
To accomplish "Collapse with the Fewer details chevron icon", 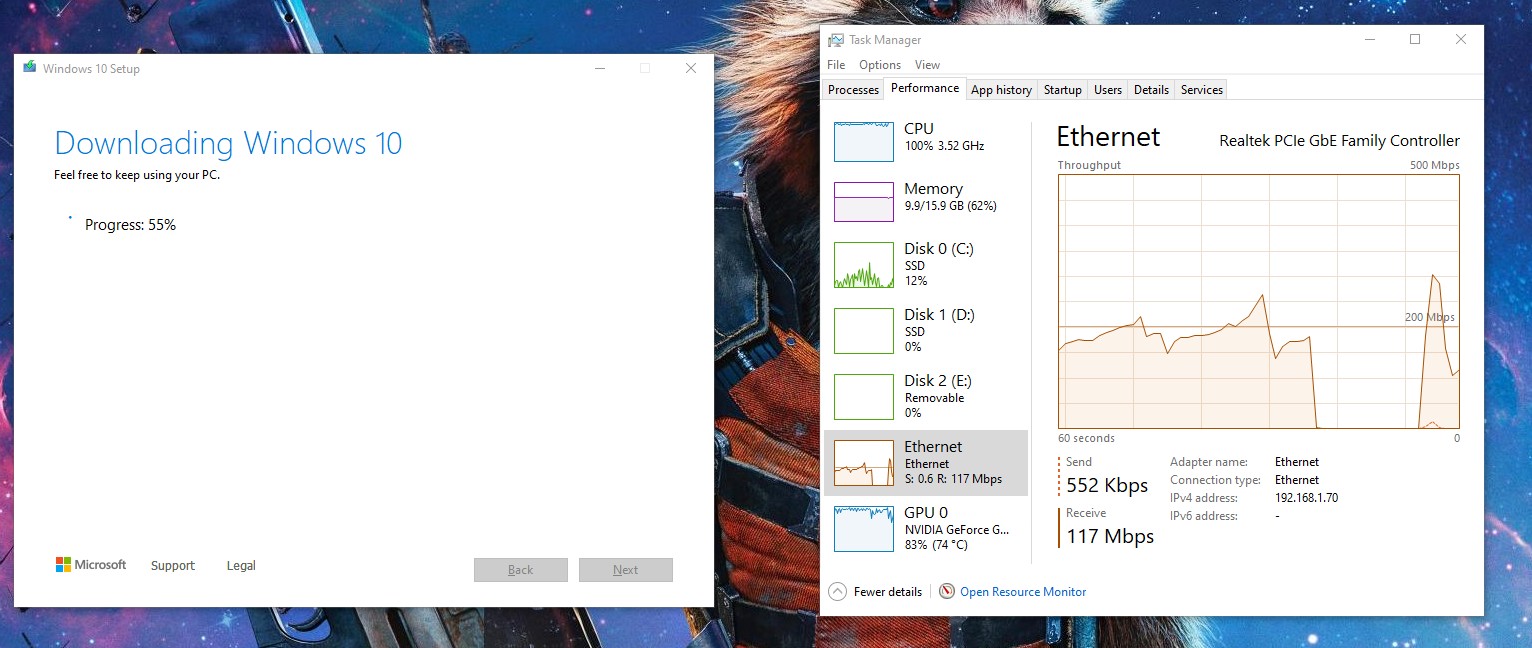I will tap(838, 592).
